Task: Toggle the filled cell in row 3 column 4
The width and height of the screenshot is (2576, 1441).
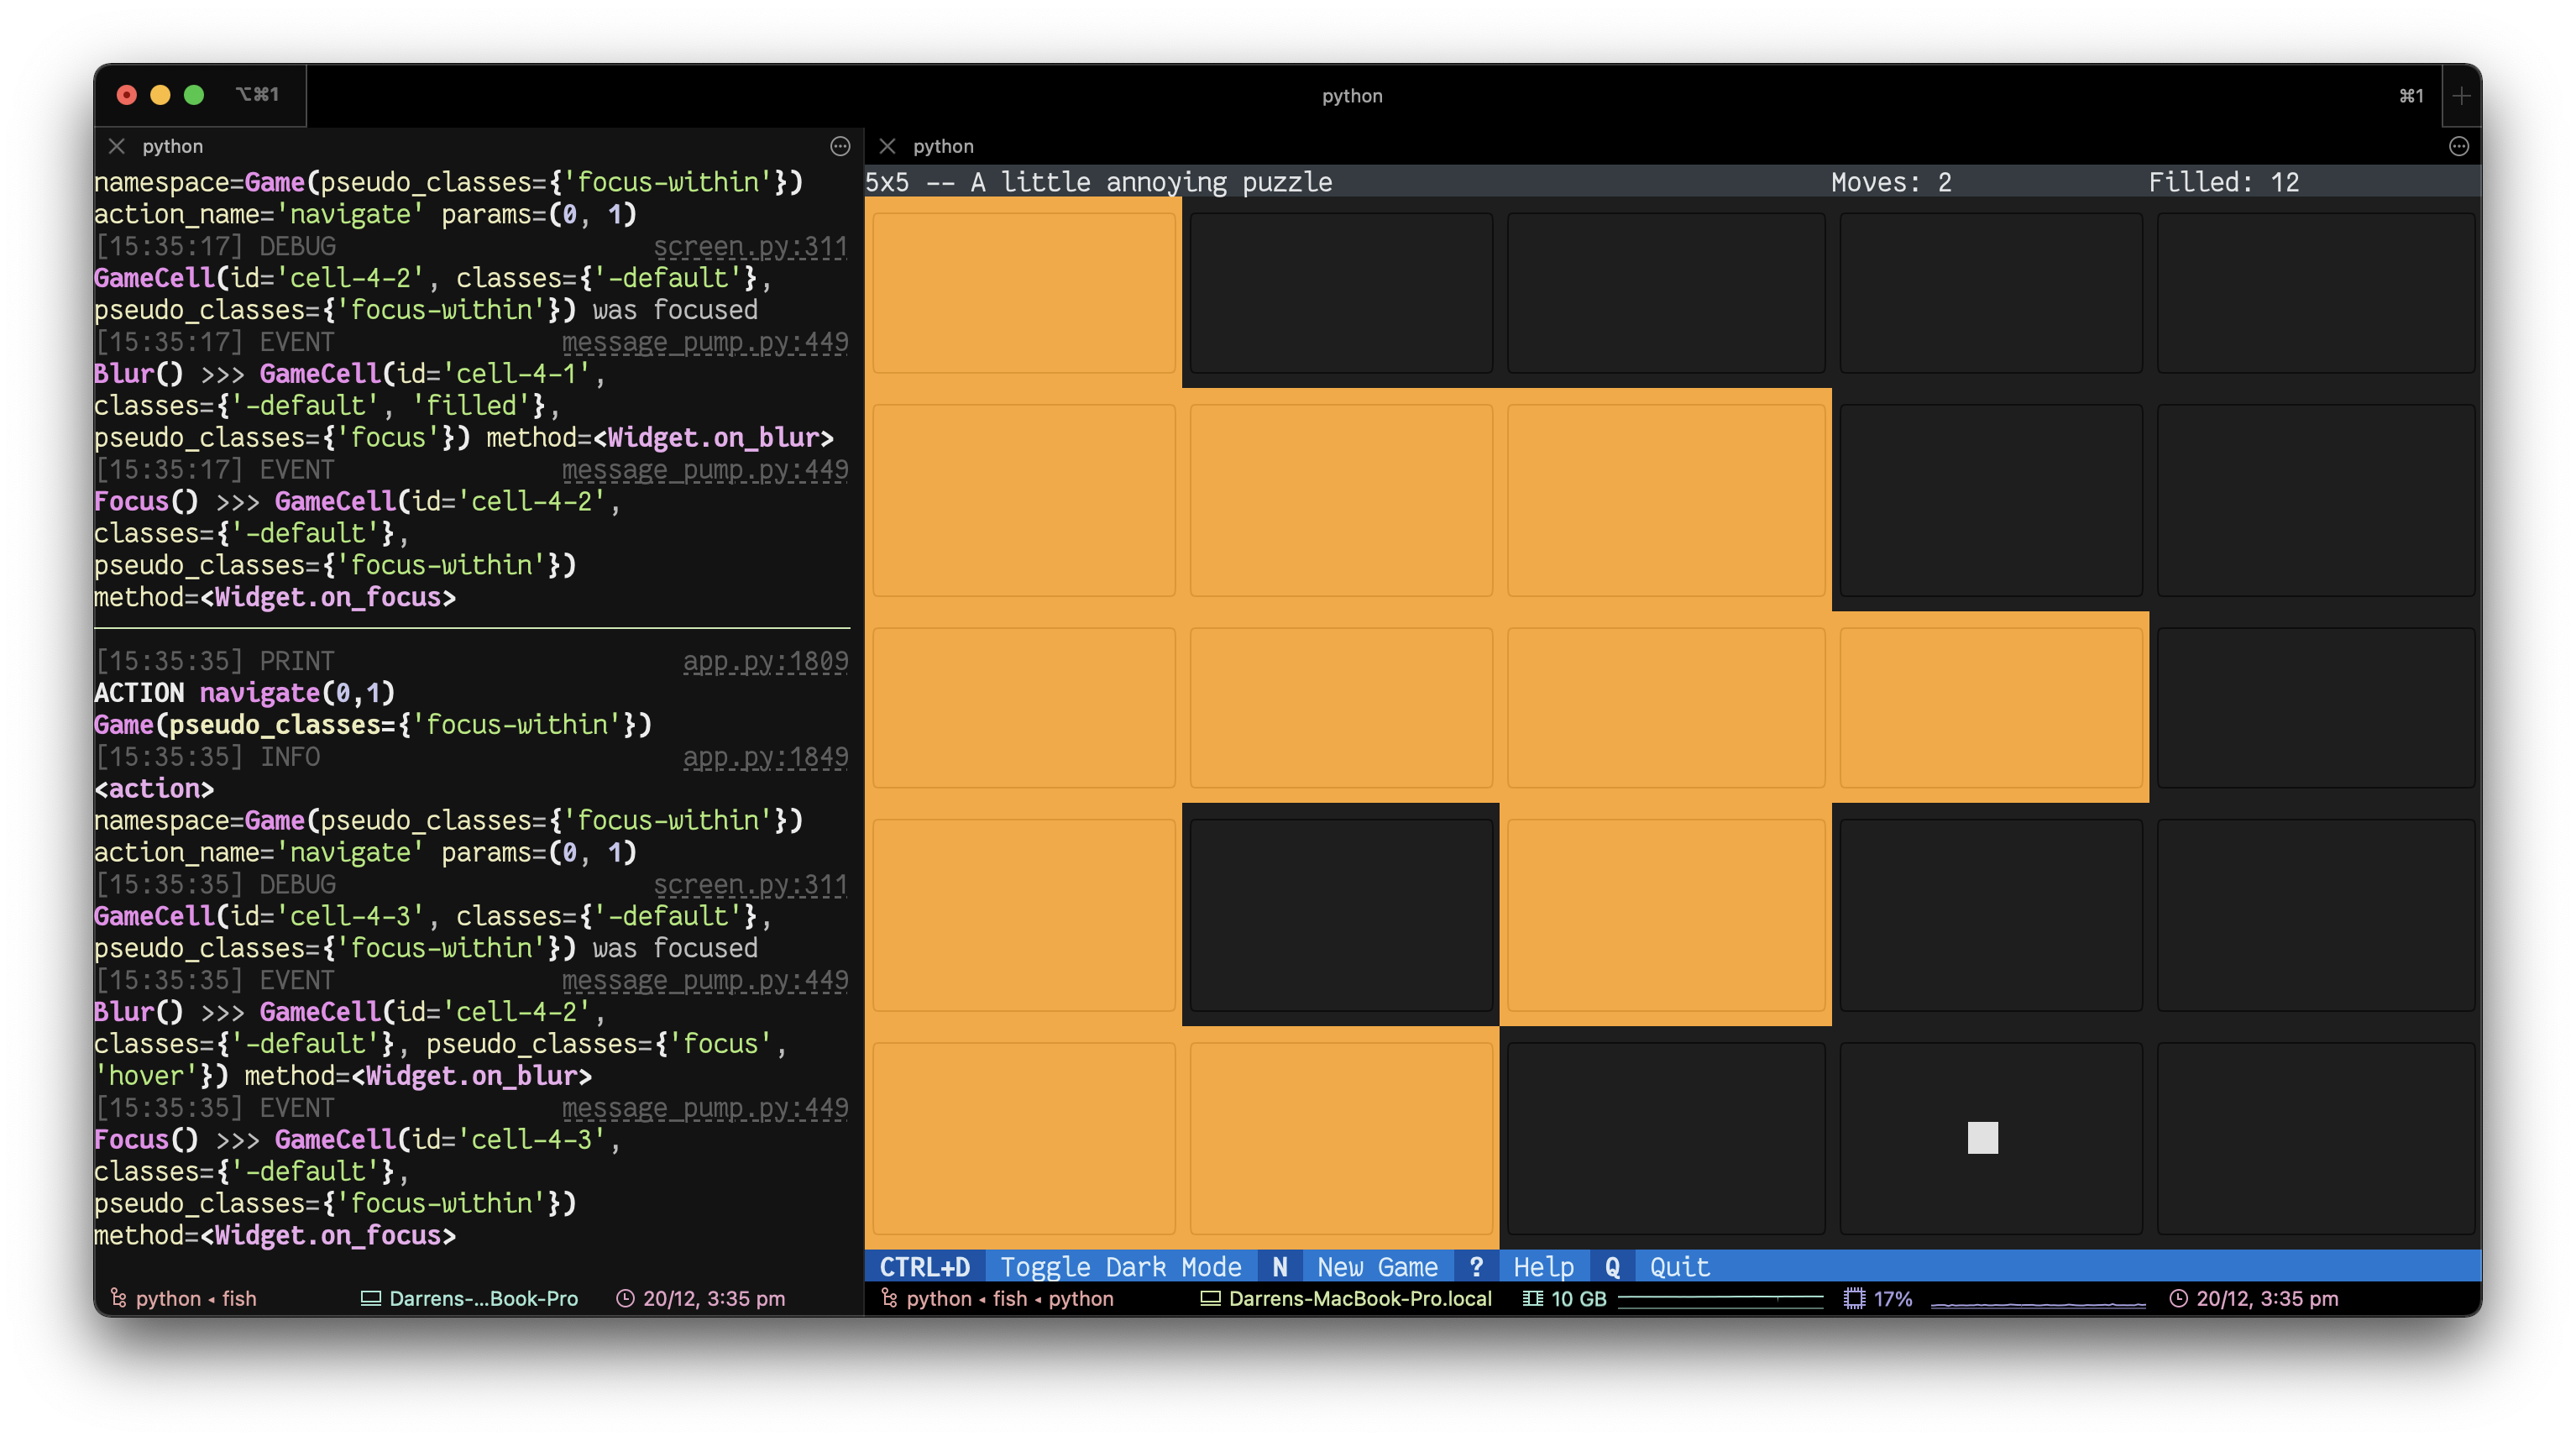Action: (x=1990, y=707)
